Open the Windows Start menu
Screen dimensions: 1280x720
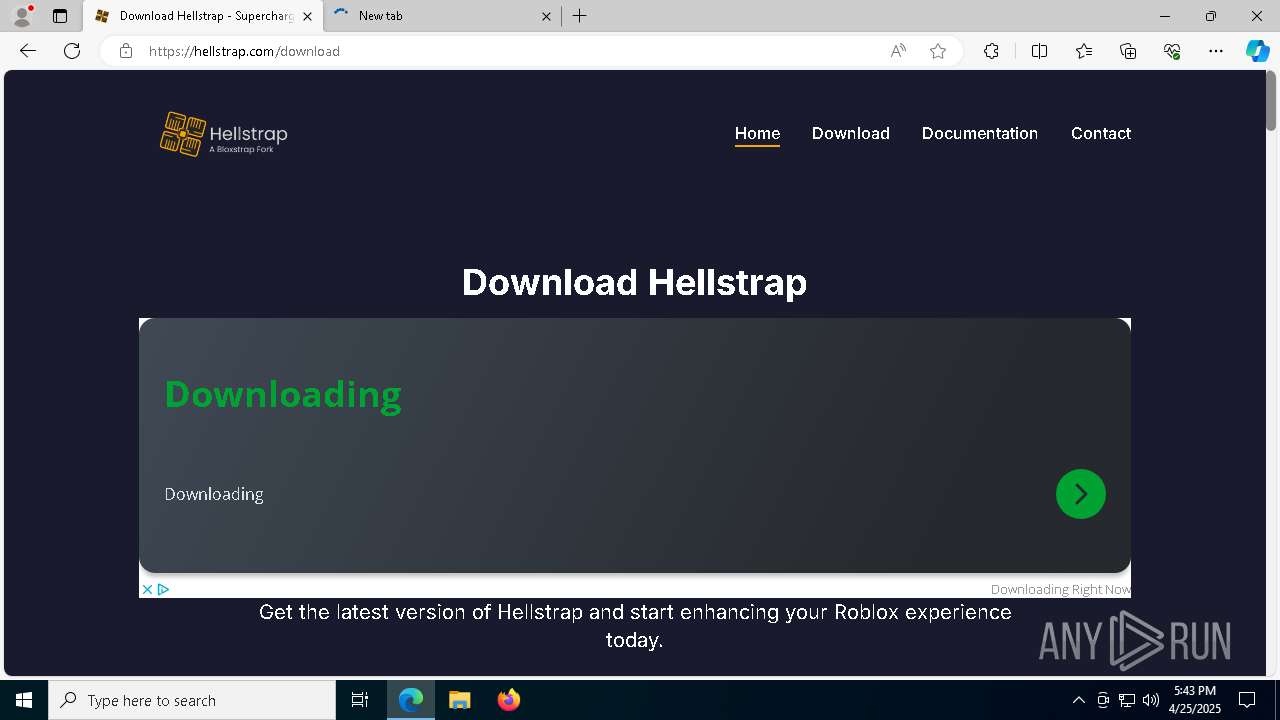24,700
